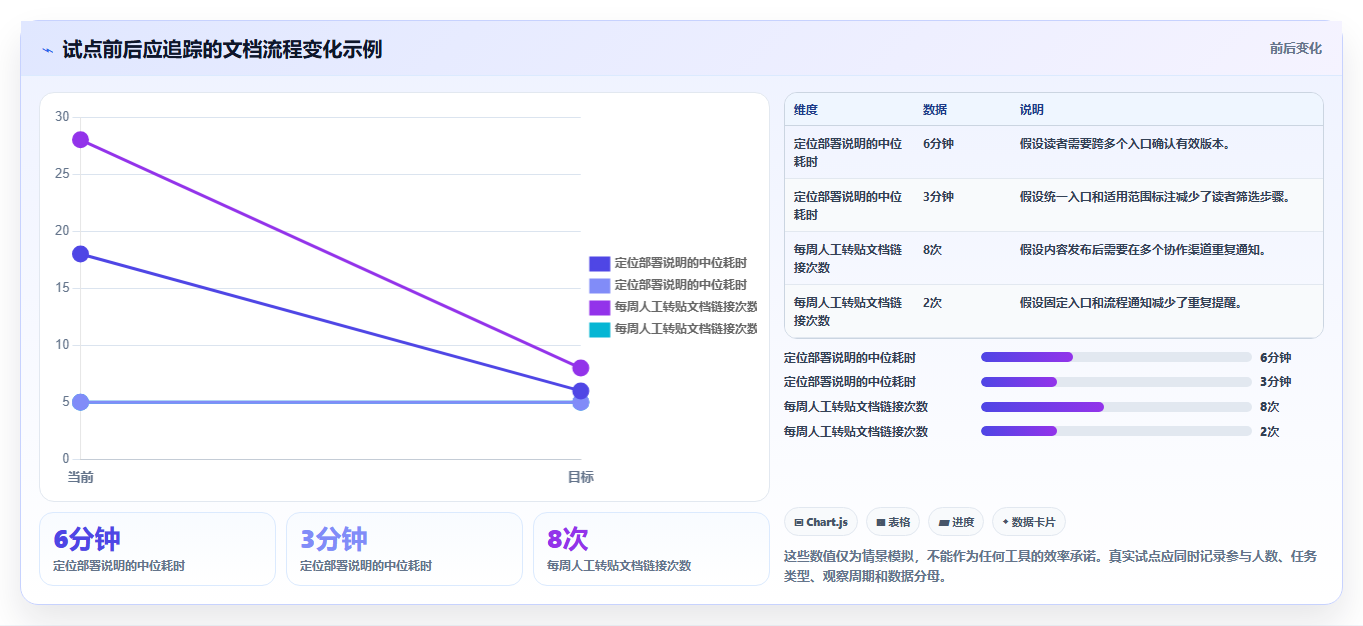
Task: Click the dark blue data point at 当前
Action: [81, 254]
